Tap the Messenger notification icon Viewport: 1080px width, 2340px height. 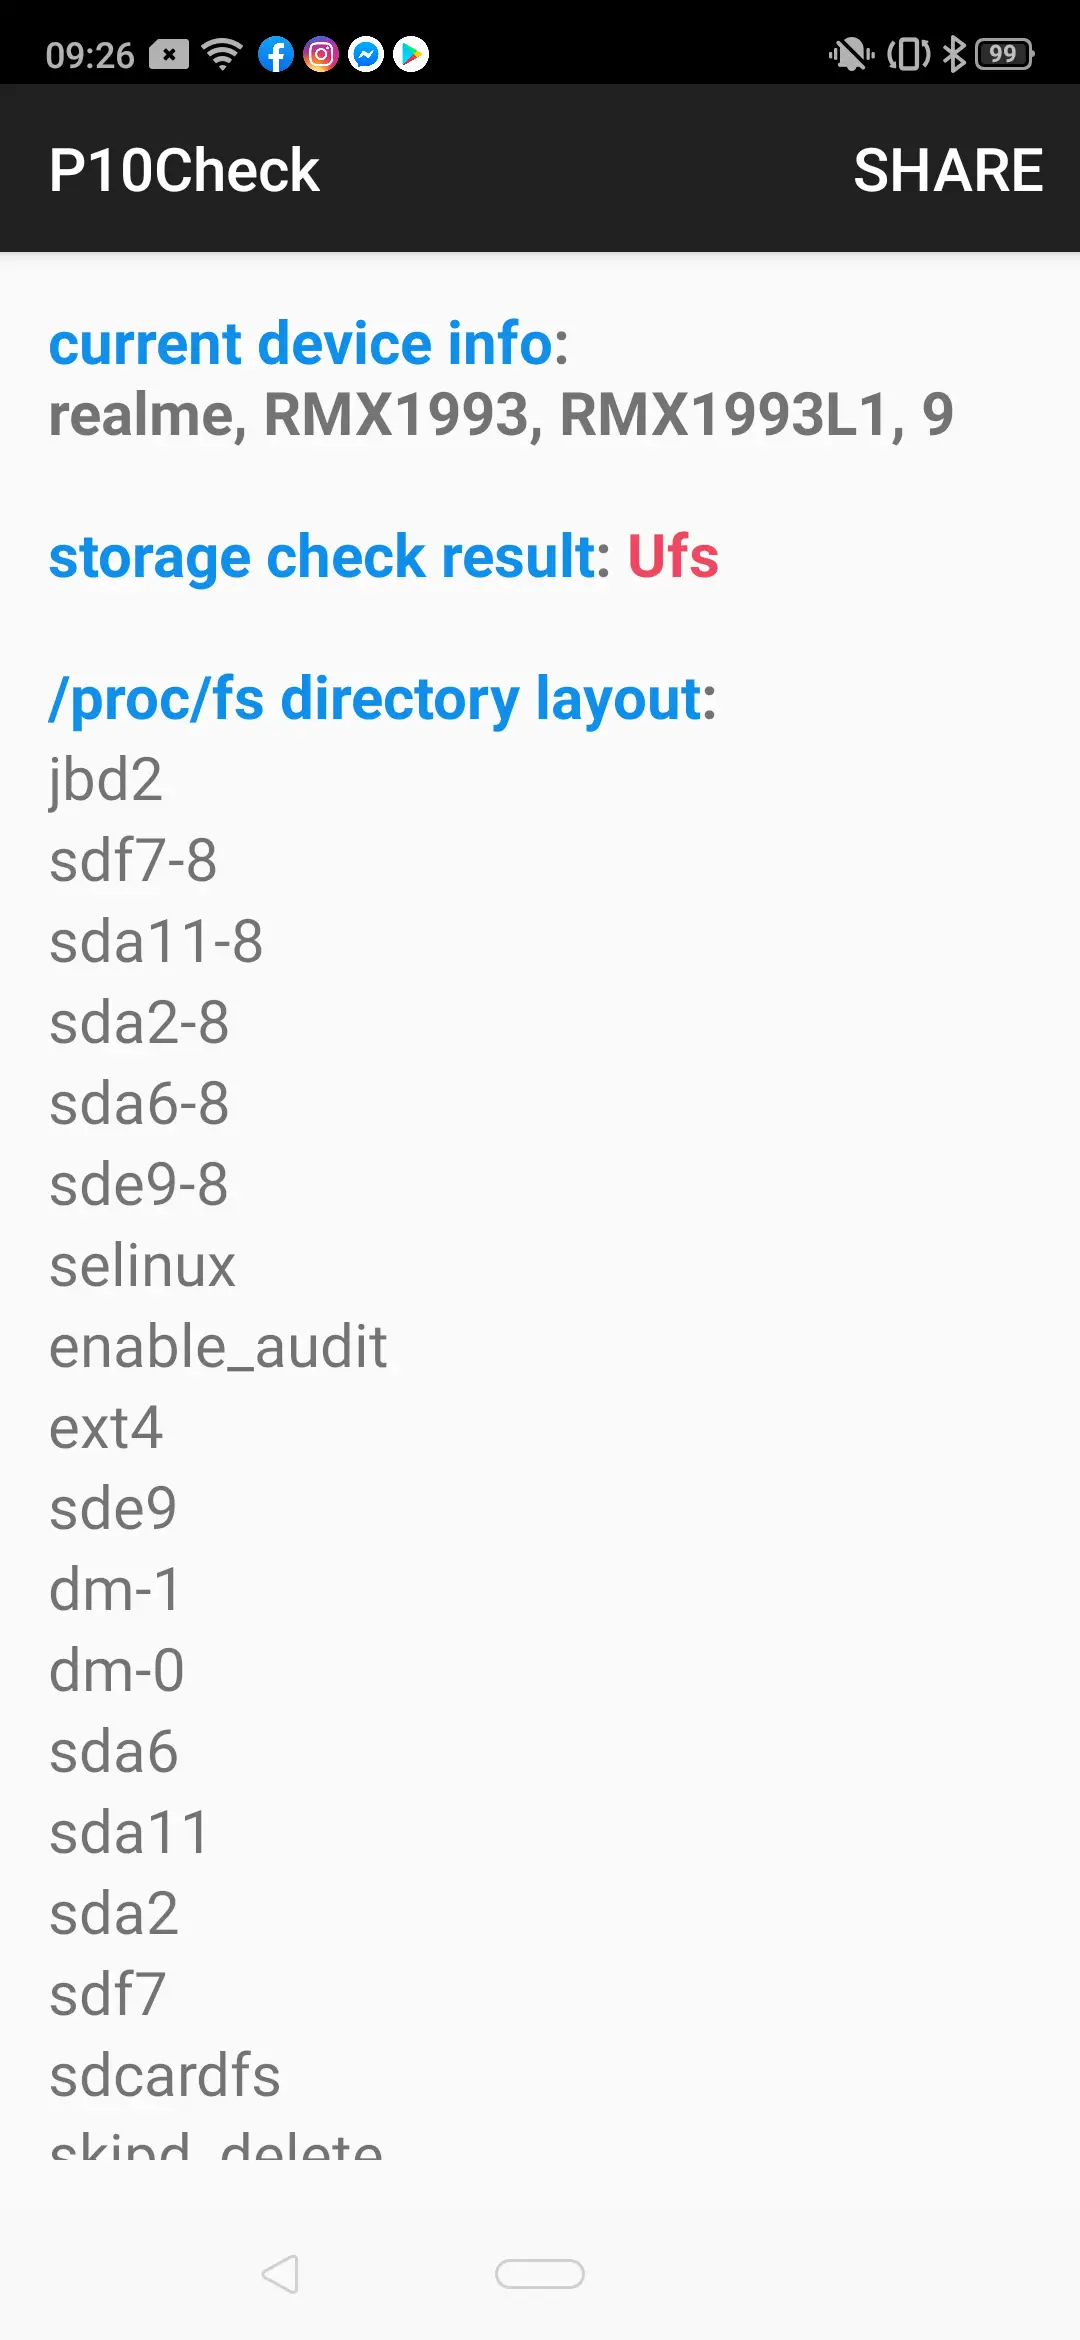click(x=366, y=54)
